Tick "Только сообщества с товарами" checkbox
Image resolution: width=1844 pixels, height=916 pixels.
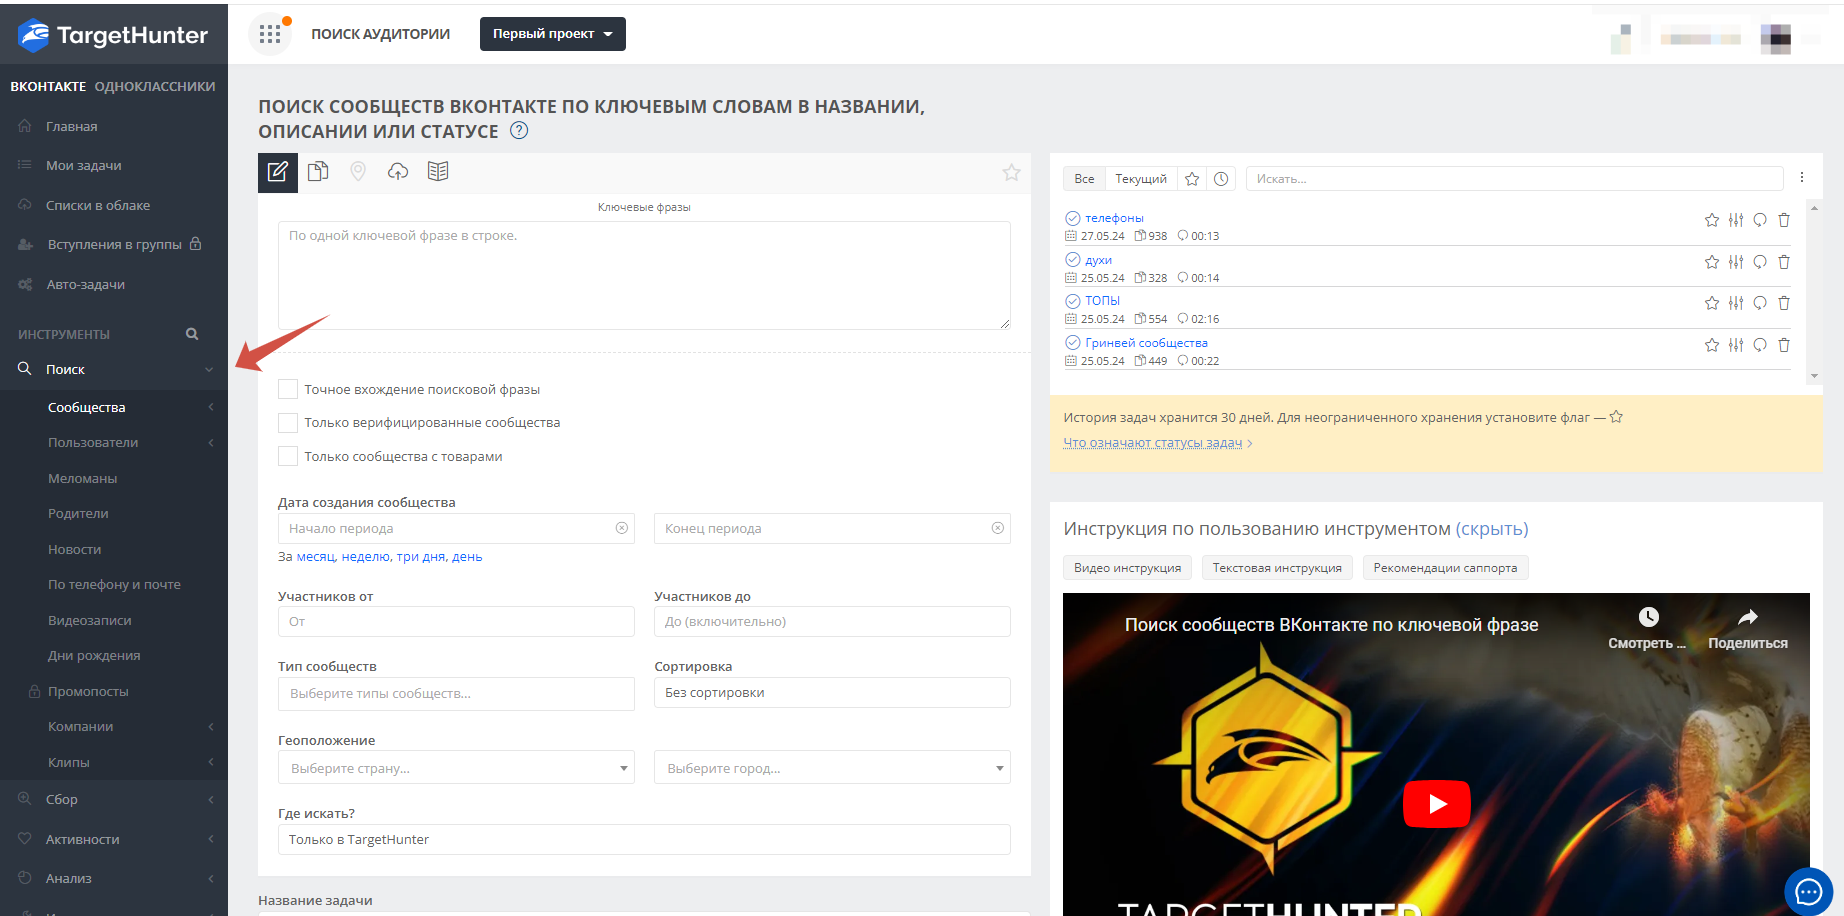pos(288,457)
